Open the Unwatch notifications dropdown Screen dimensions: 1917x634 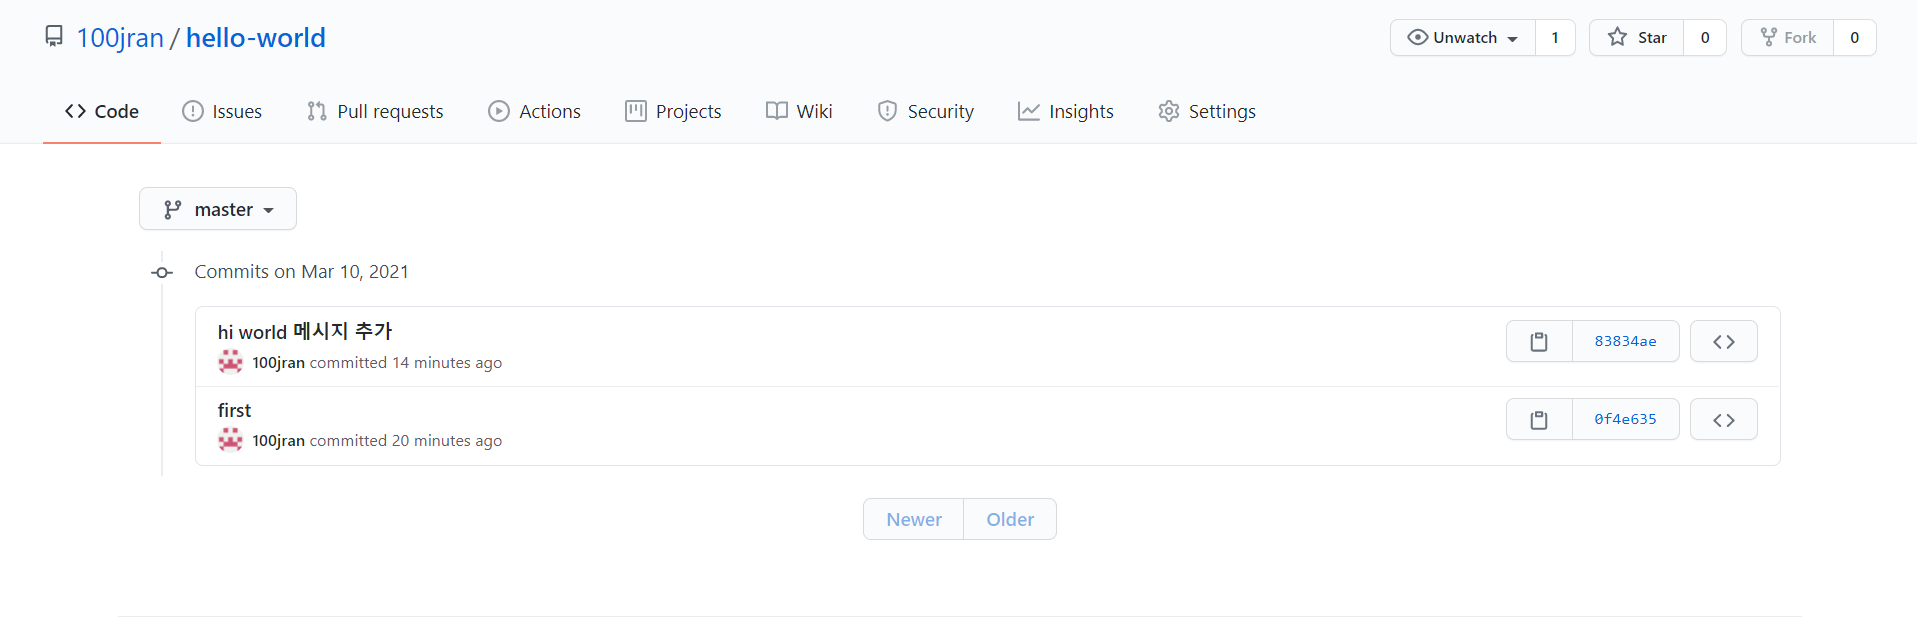1463,38
